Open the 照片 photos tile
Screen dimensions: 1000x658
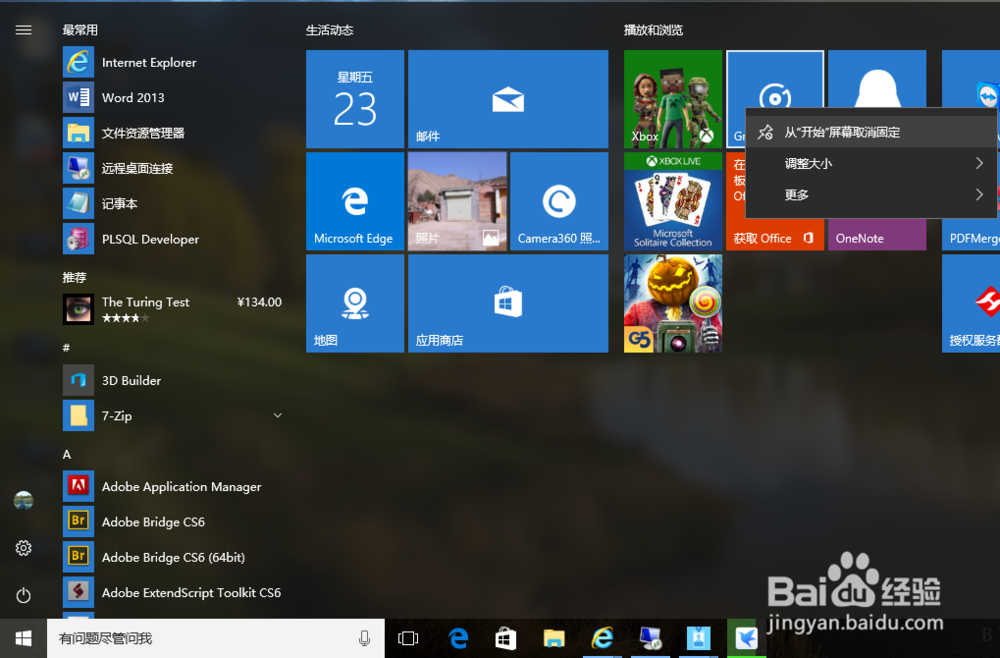pos(457,201)
